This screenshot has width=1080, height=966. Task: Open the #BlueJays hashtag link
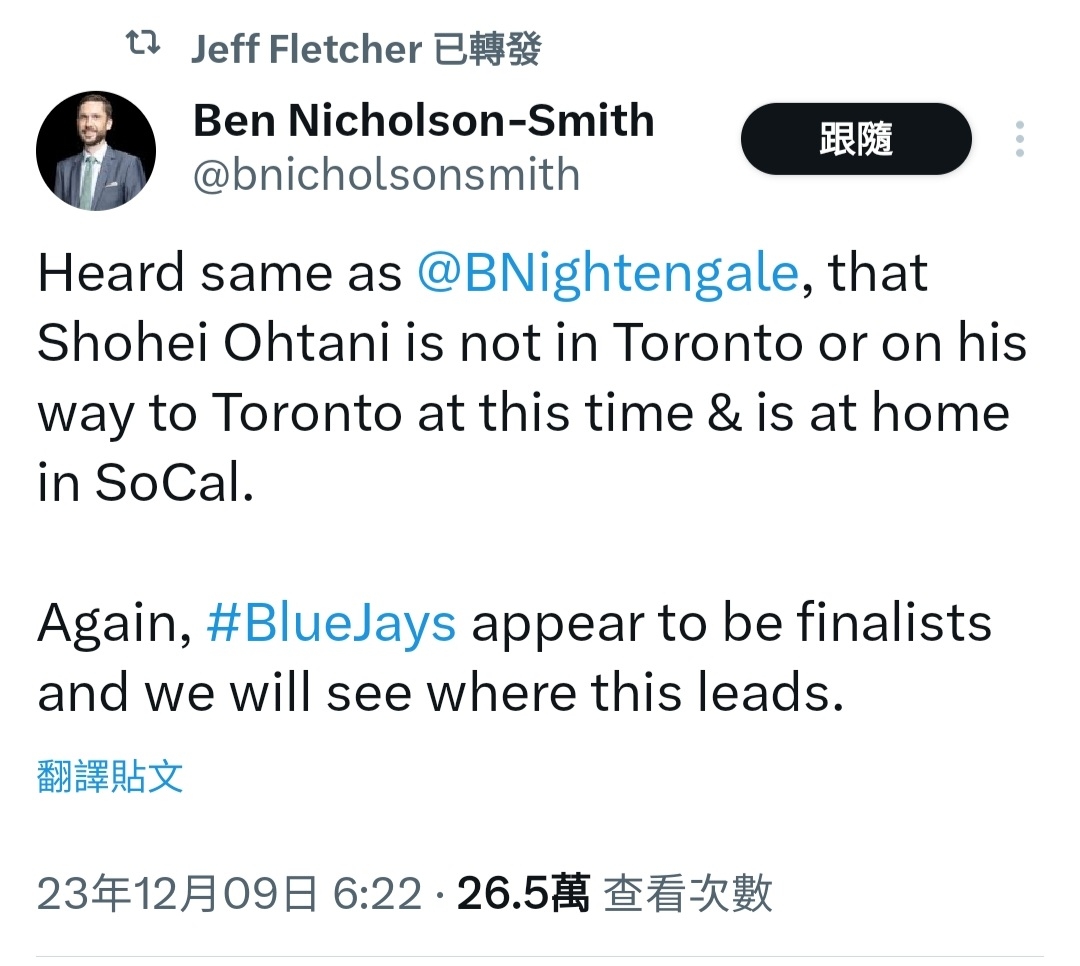(331, 624)
